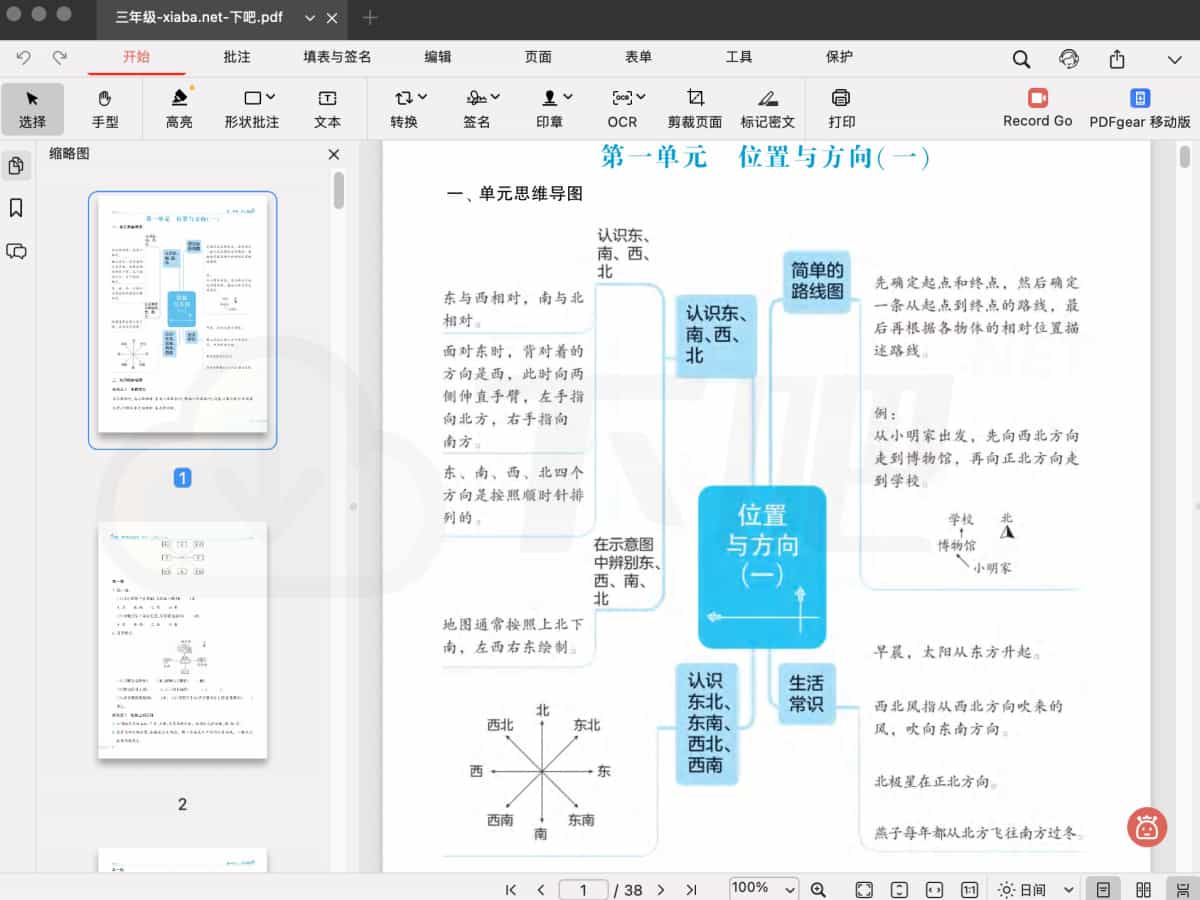The width and height of the screenshot is (1200, 900).
Task: Open the 填表与签名 tab
Action: coord(337,57)
